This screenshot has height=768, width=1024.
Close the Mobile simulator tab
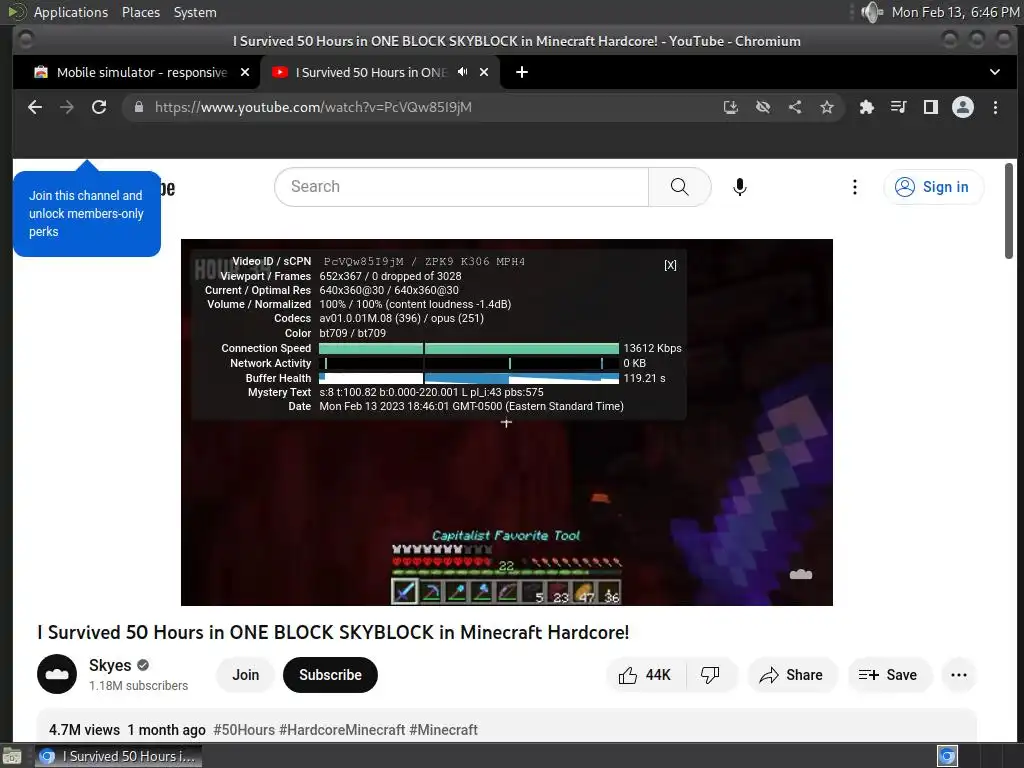click(245, 72)
